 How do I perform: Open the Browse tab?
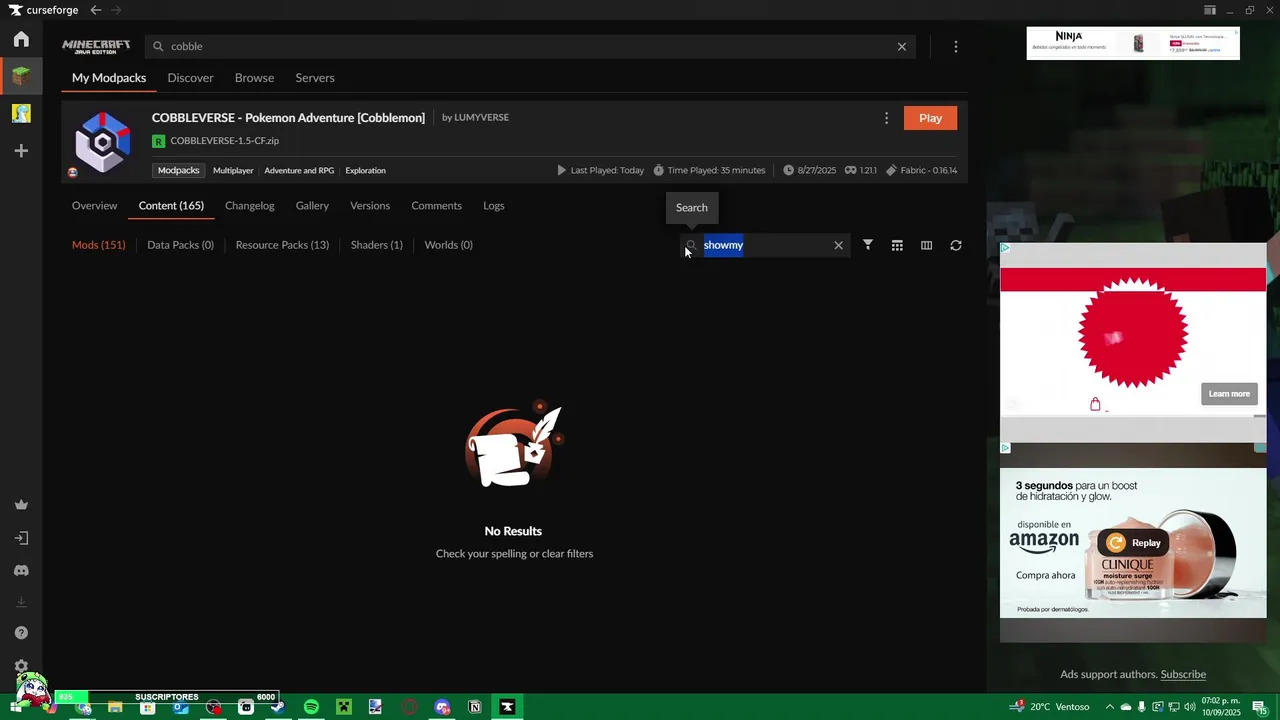(x=254, y=78)
